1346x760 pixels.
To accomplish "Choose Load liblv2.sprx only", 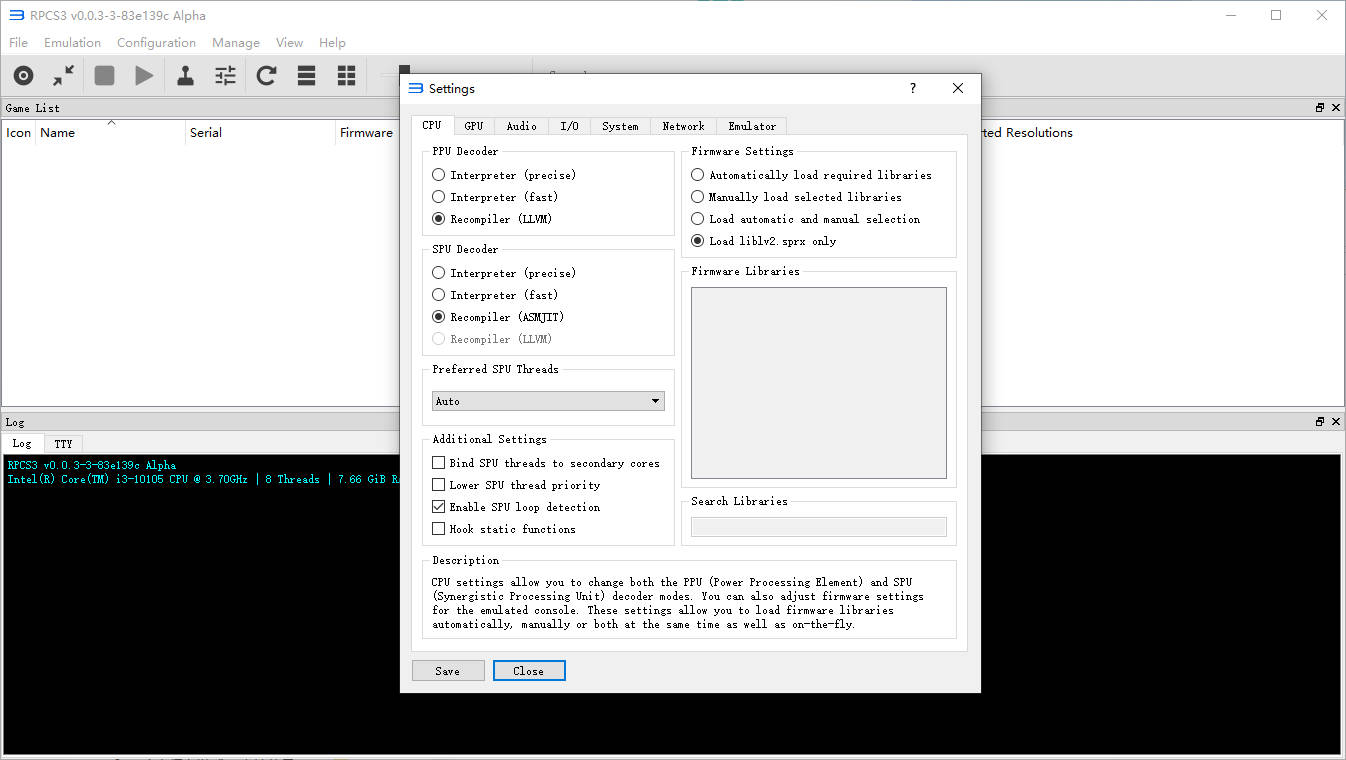I will [764, 241].
